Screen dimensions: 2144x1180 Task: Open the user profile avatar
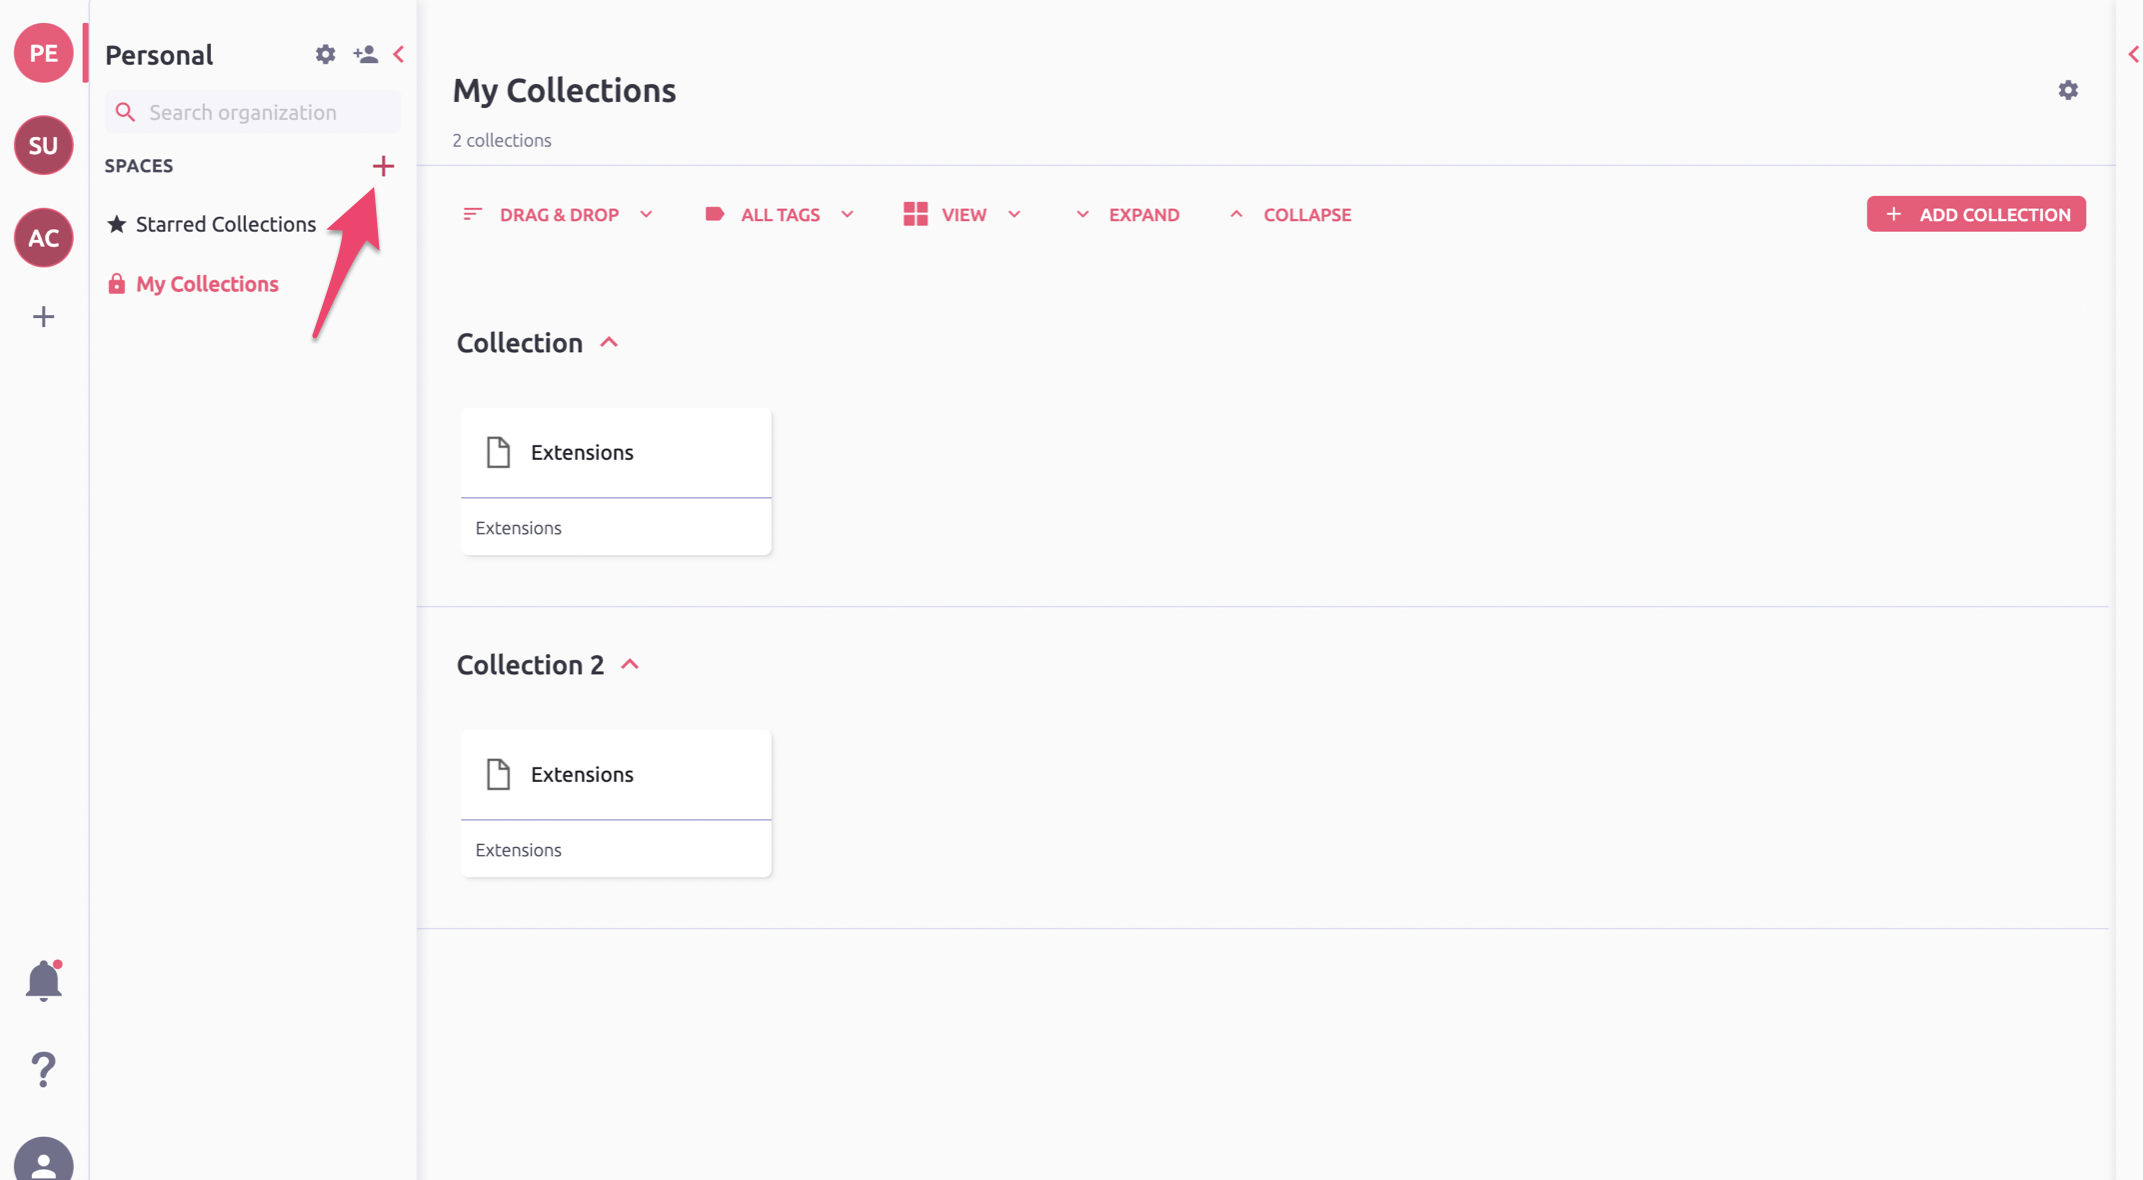[43, 1160]
